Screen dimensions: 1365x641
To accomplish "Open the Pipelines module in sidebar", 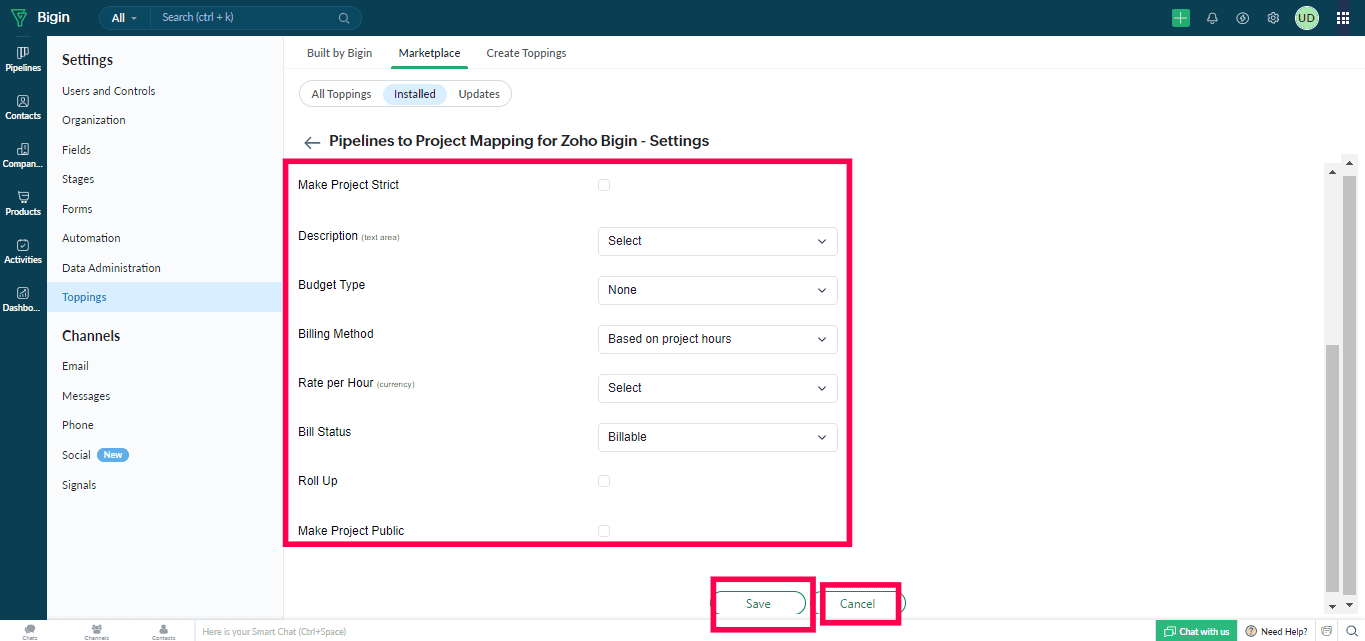I will click(x=23, y=59).
